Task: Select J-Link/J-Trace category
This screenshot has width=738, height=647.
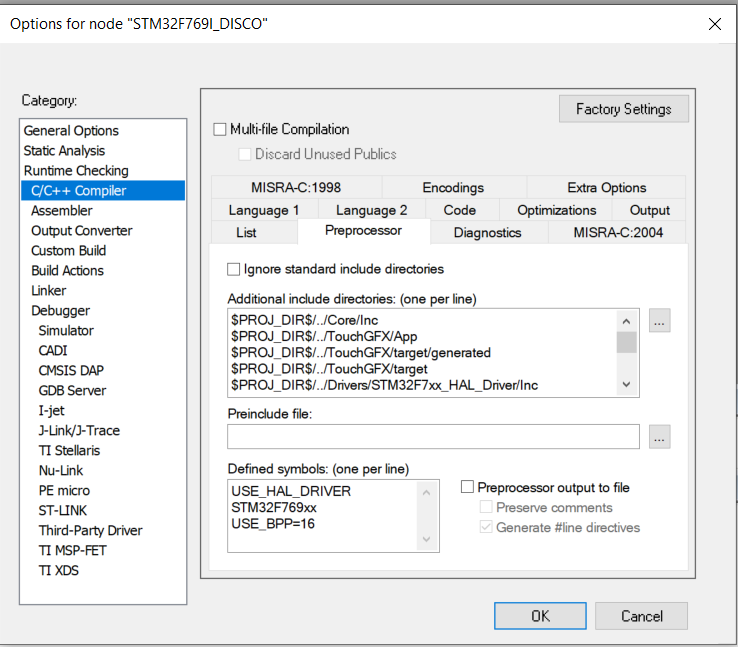Action: coord(103,431)
